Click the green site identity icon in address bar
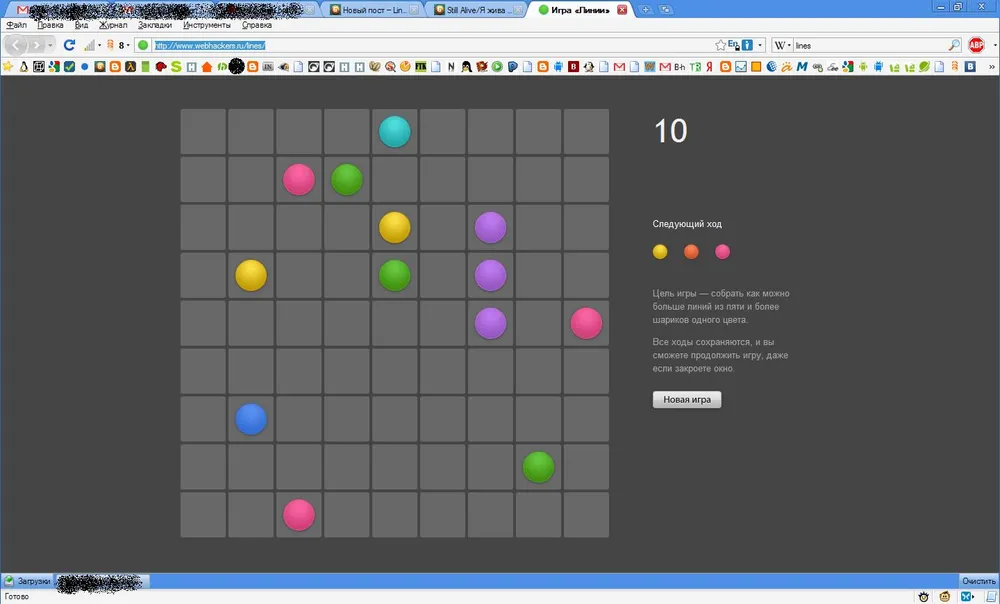Image resolution: width=1000 pixels, height=604 pixels. (143, 45)
